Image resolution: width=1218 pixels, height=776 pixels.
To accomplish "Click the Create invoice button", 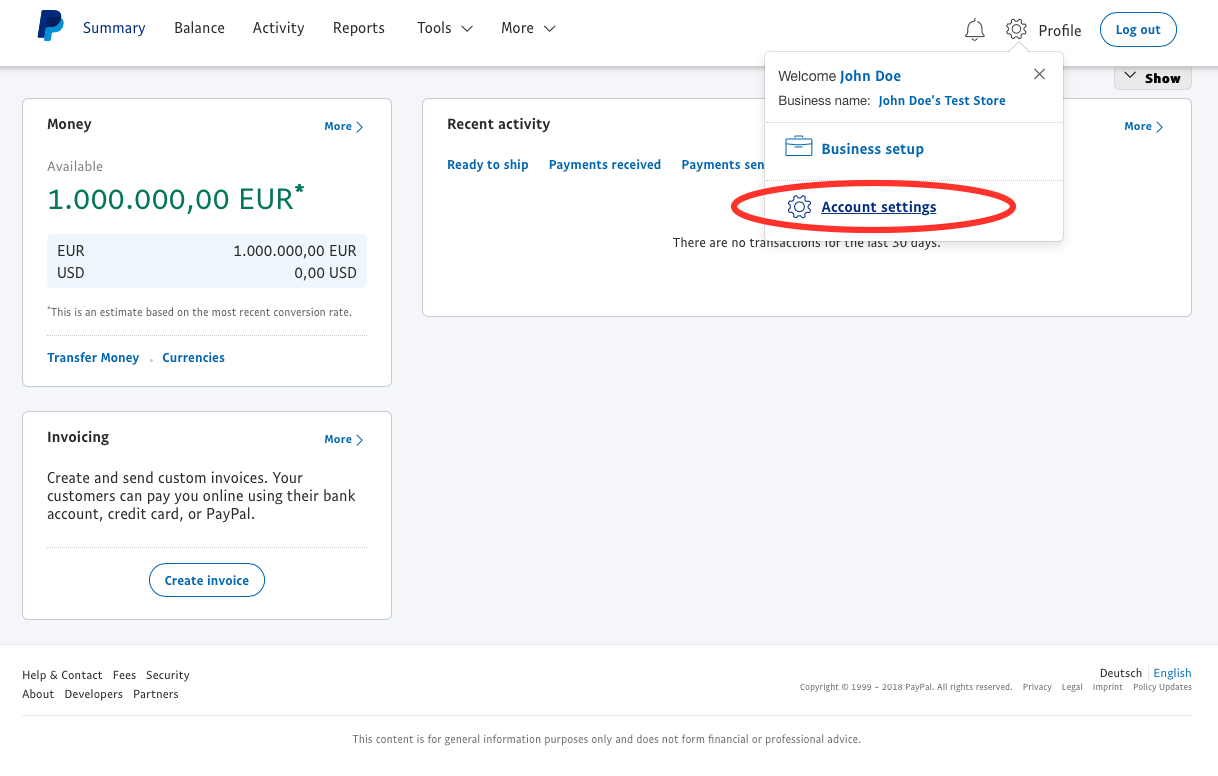I will [x=207, y=580].
